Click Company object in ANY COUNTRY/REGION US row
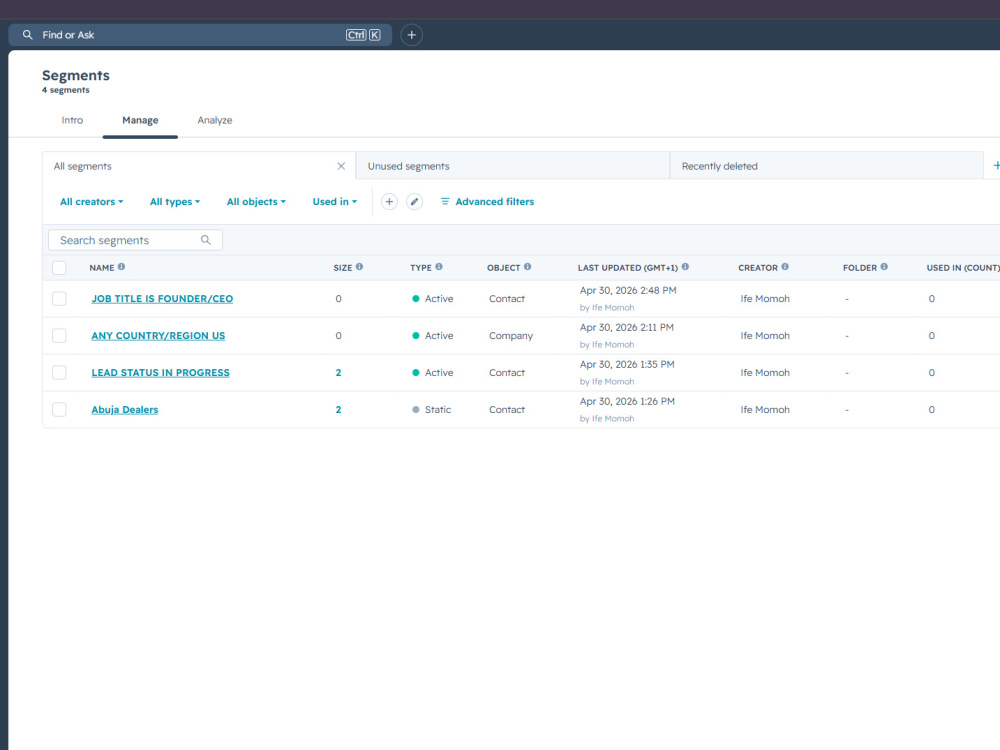The height and width of the screenshot is (750, 1000). (x=511, y=335)
